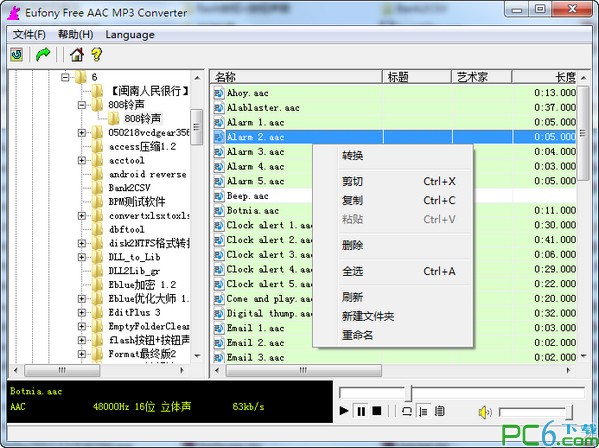Click the refresh spiral toolbar icon

[x=16, y=55]
